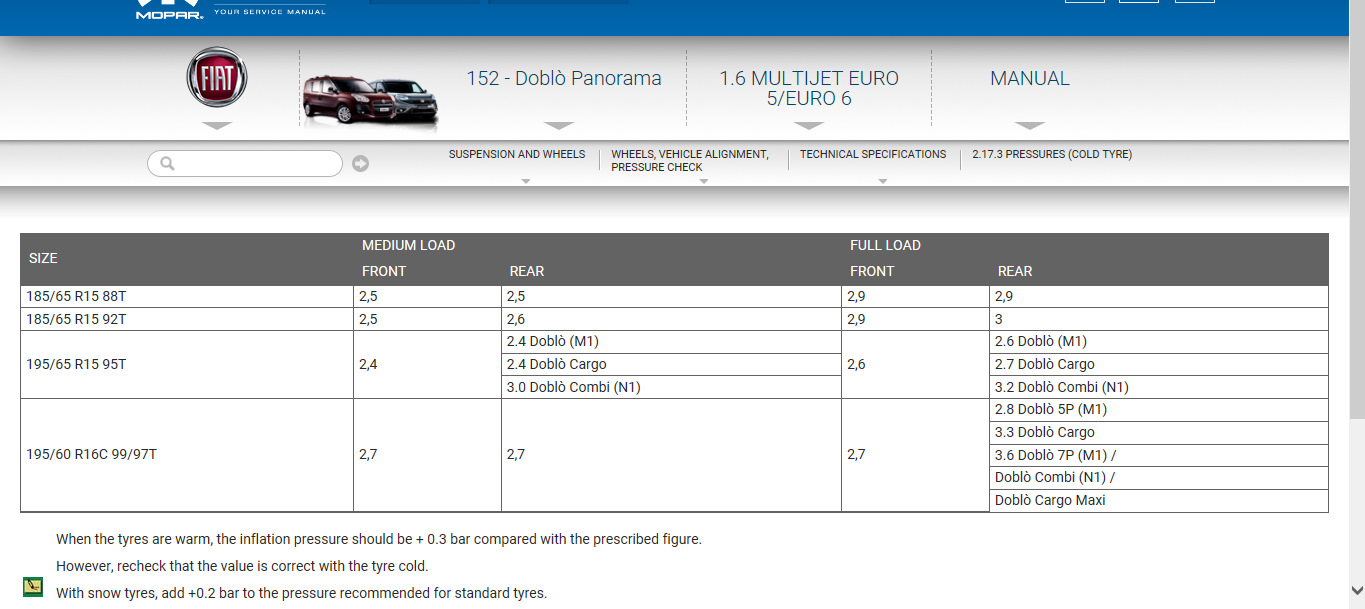
Task: Click the SIZE column header
Action: (x=43, y=258)
